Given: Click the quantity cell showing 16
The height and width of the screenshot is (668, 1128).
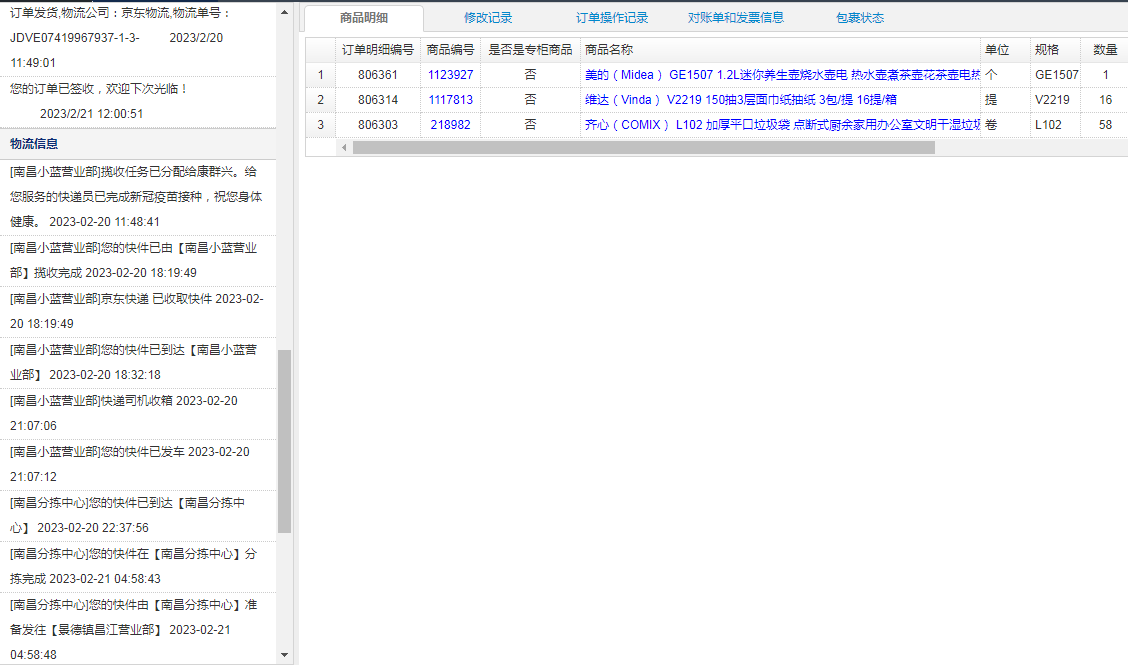Looking at the screenshot, I should [1105, 100].
